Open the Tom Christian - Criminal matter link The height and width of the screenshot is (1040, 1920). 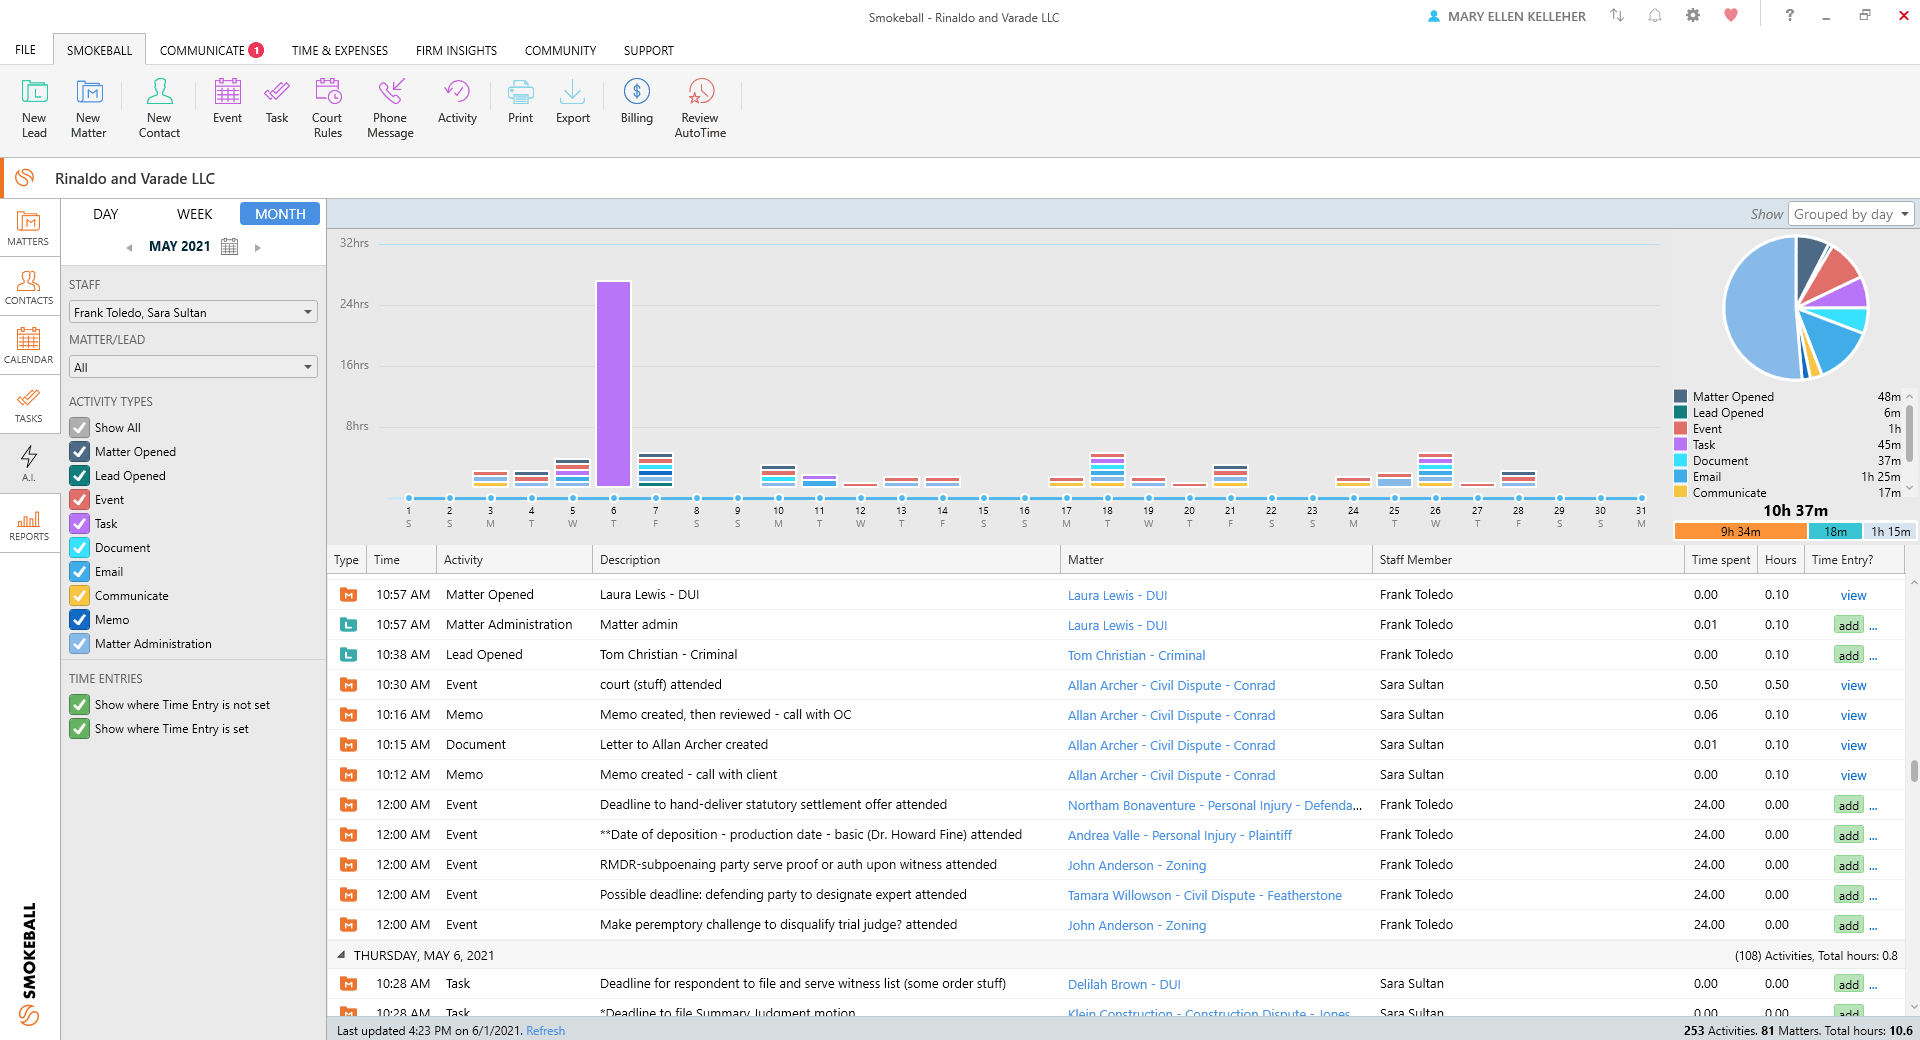(x=1136, y=656)
